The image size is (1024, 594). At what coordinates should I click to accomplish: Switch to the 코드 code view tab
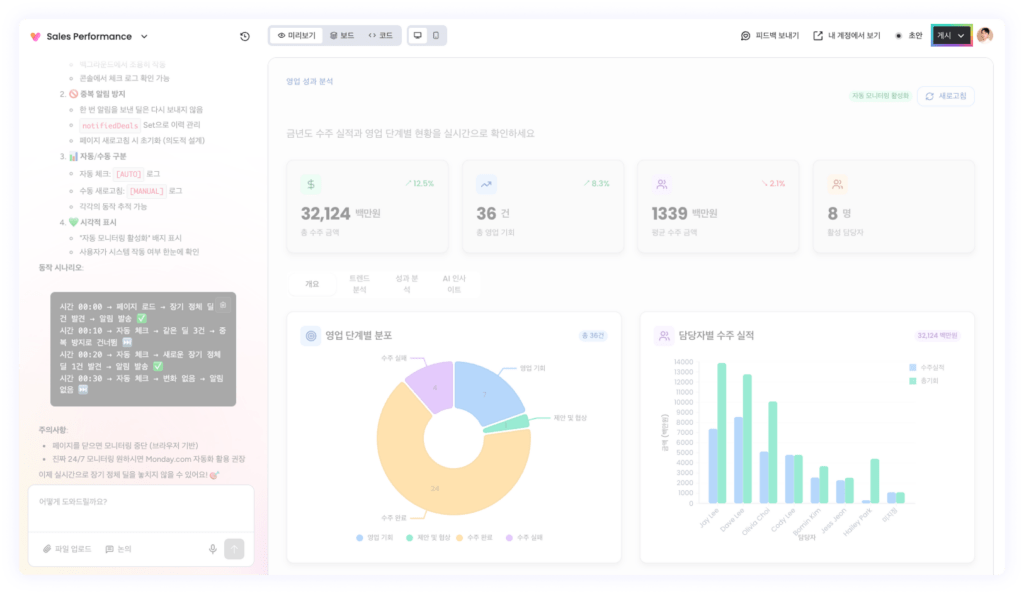(x=381, y=35)
